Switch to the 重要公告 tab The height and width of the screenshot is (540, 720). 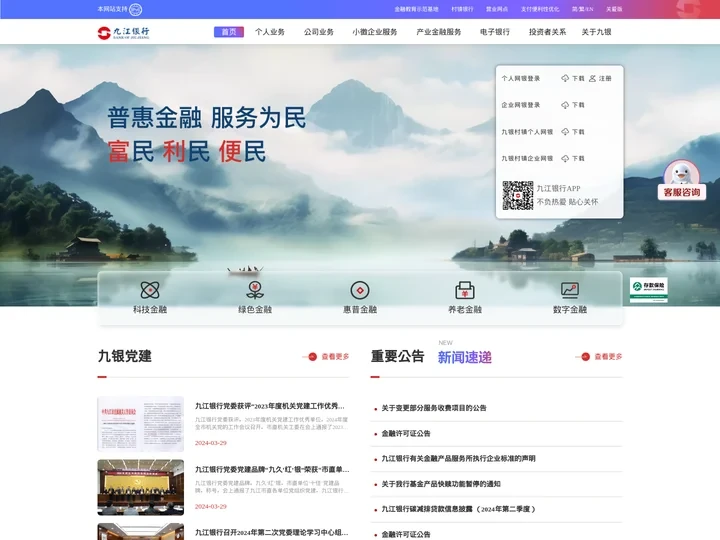click(398, 356)
